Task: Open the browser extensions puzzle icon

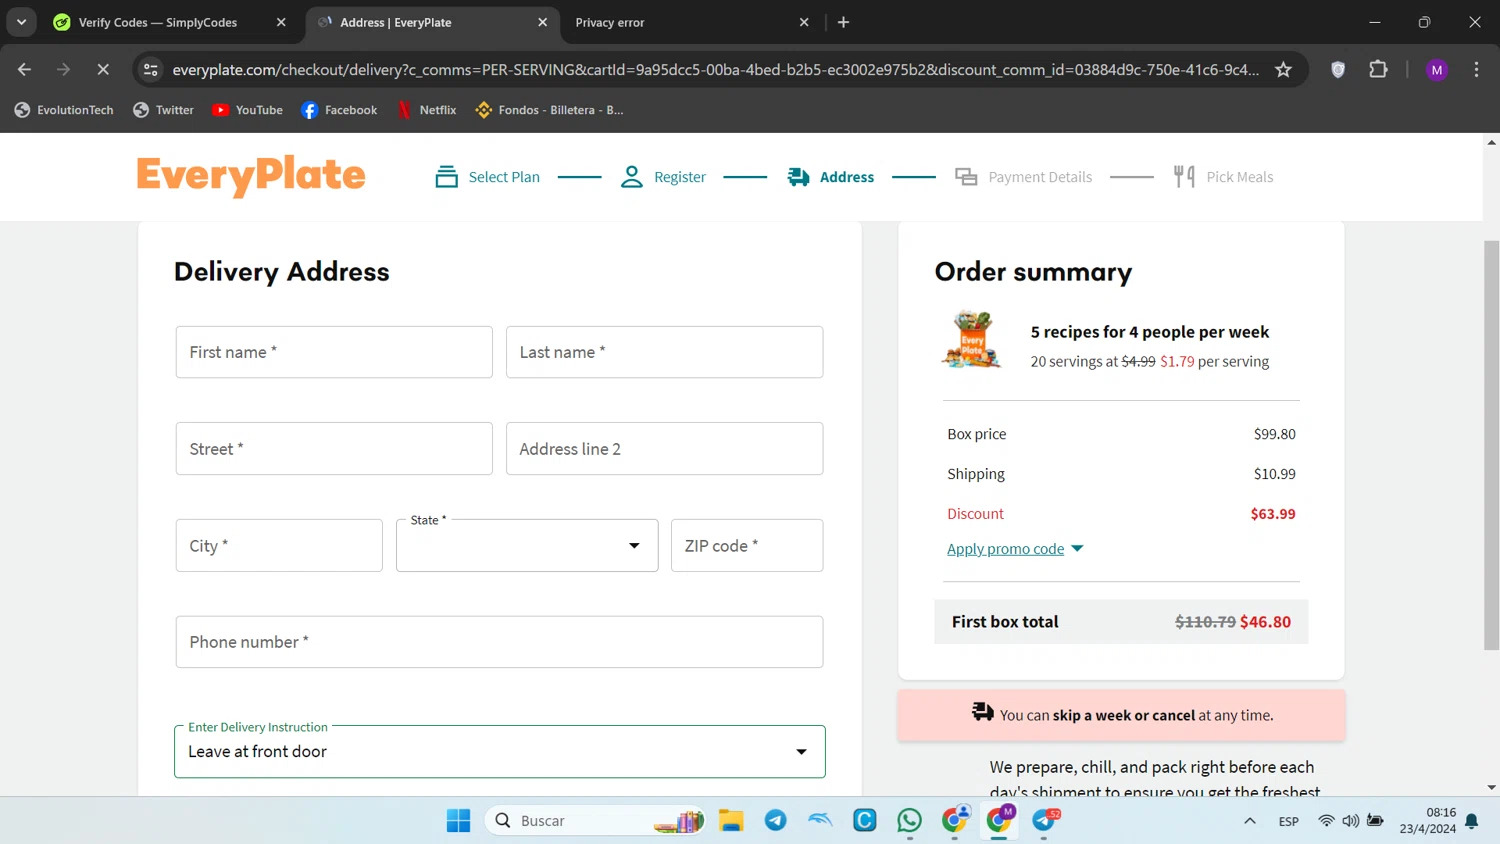Action: click(1378, 69)
